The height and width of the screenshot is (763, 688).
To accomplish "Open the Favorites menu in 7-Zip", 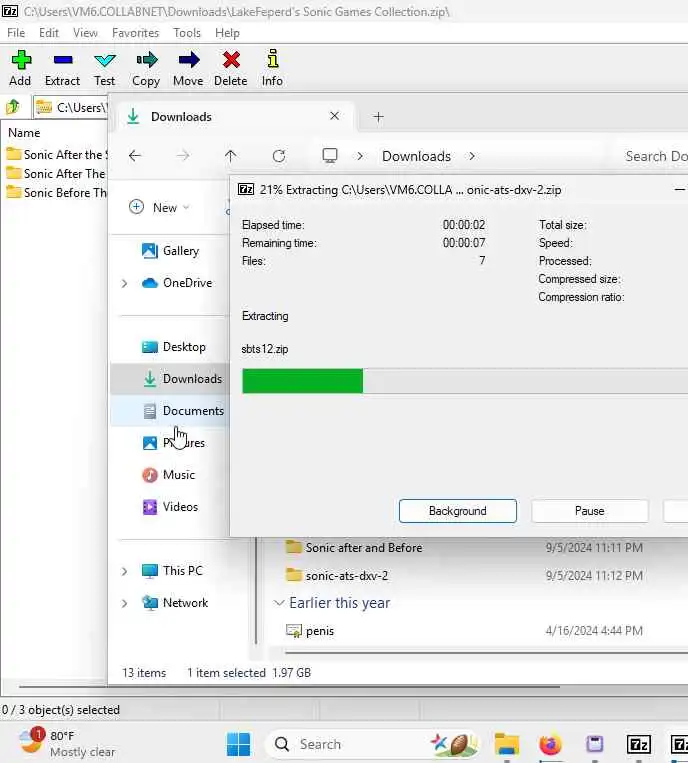I will (x=135, y=33).
